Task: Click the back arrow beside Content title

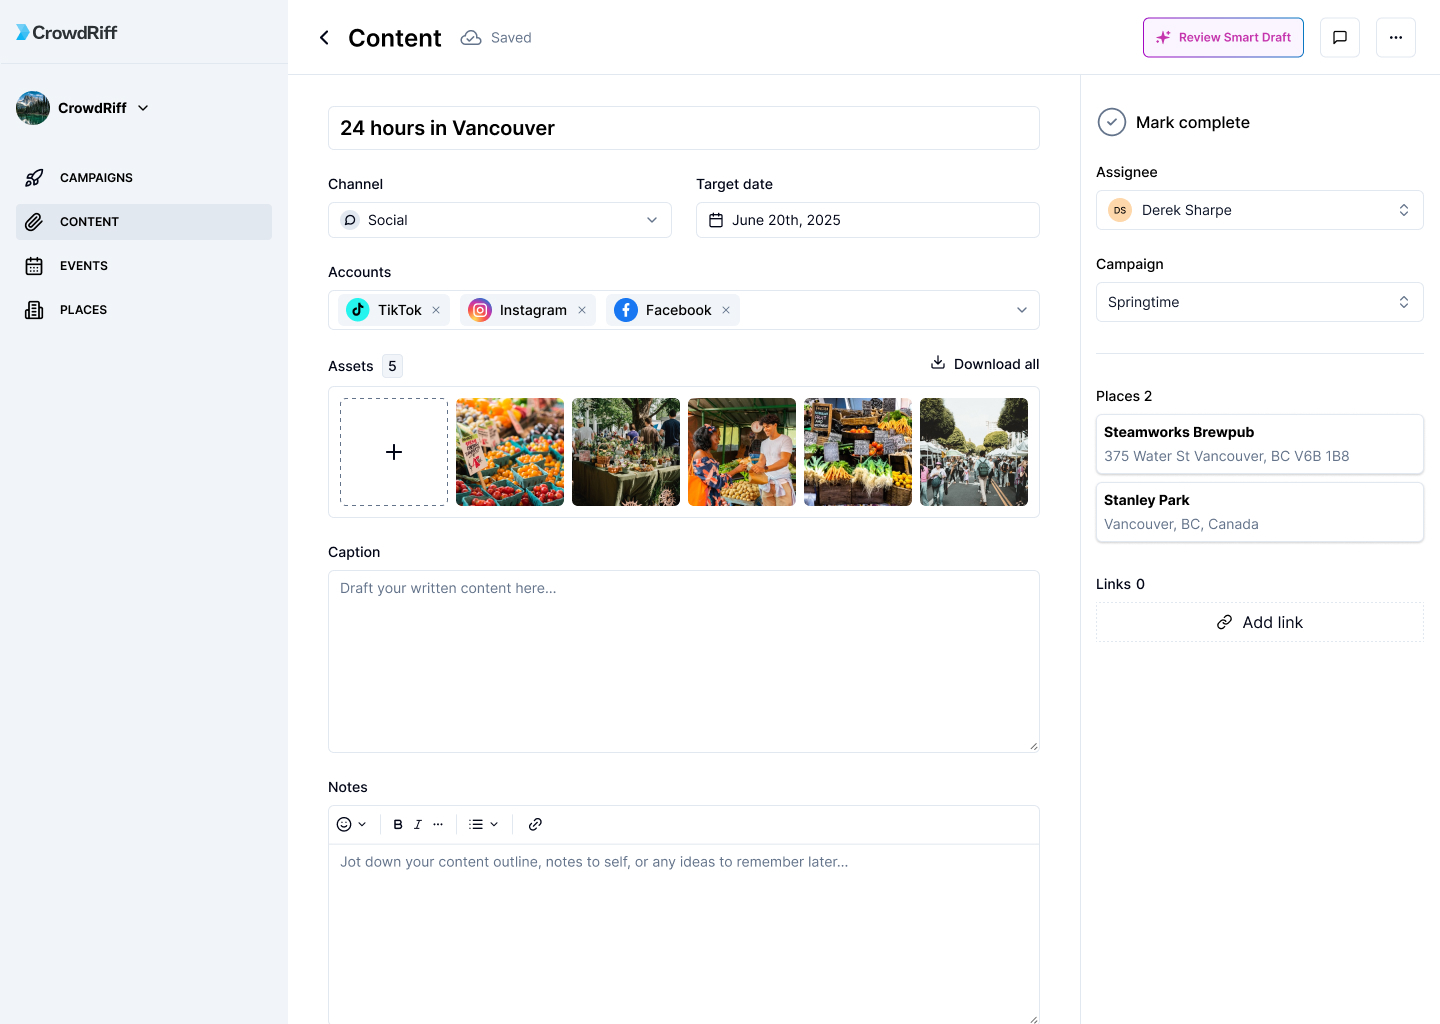Action: coord(324,37)
